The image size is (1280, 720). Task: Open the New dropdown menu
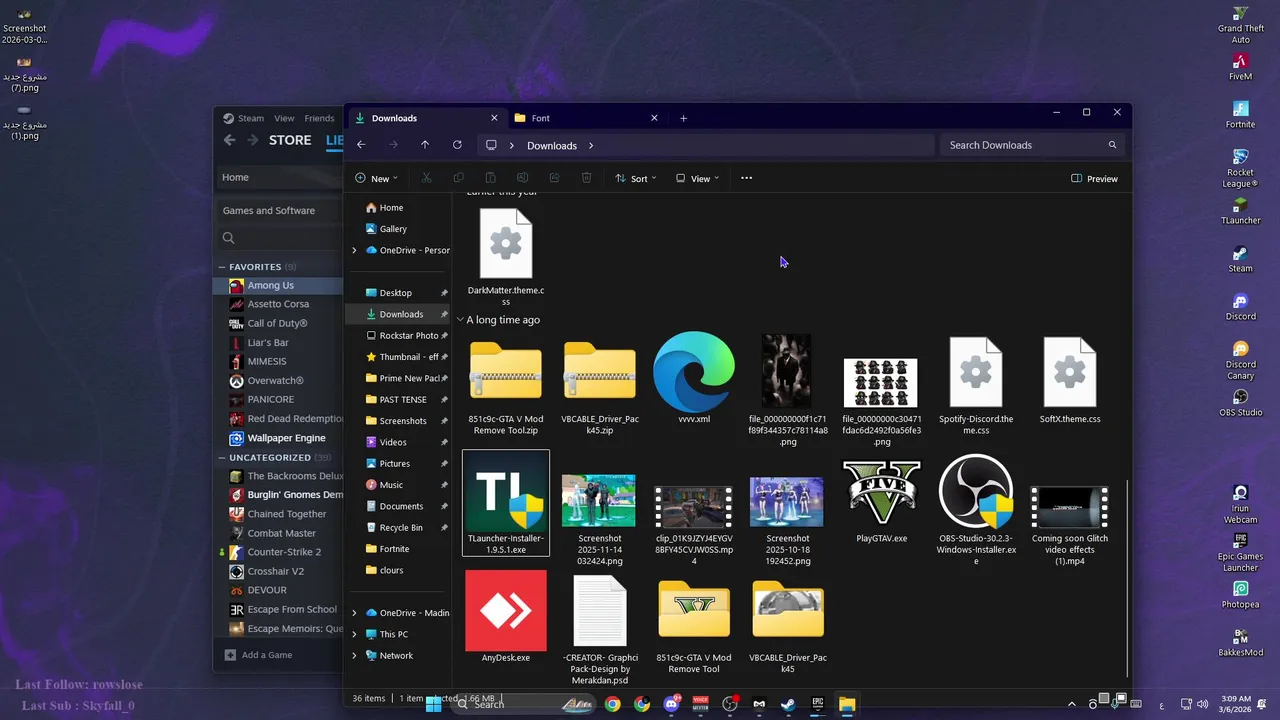[376, 178]
